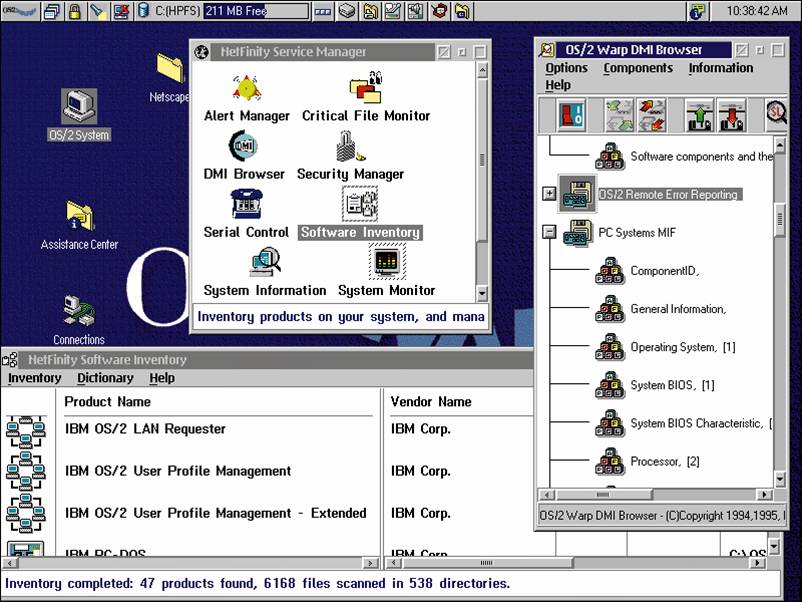This screenshot has width=802, height=602.
Task: Click the Vendor Name column header
Action: 431,402
